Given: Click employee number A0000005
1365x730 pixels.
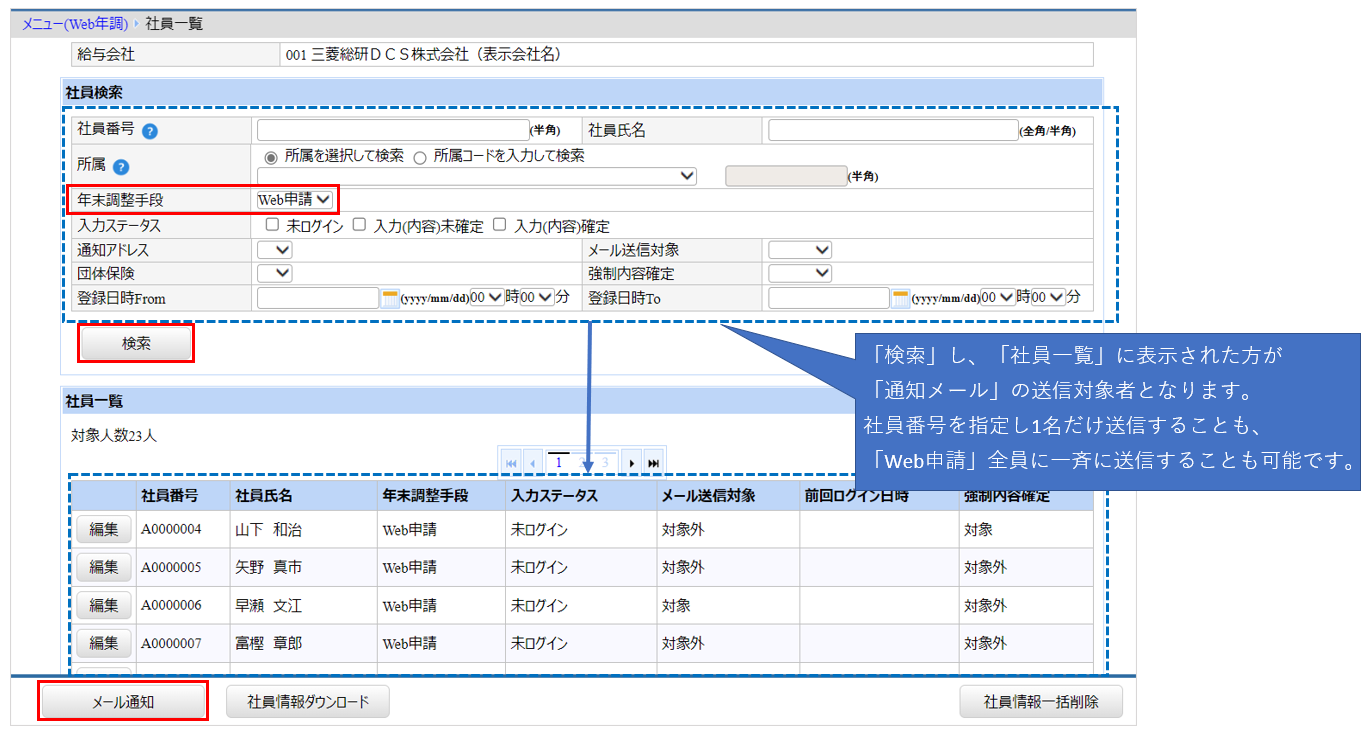Looking at the screenshot, I should [x=171, y=567].
